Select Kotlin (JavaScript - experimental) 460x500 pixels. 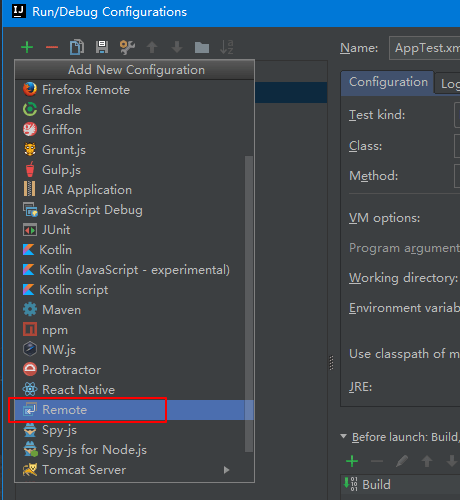(134, 270)
